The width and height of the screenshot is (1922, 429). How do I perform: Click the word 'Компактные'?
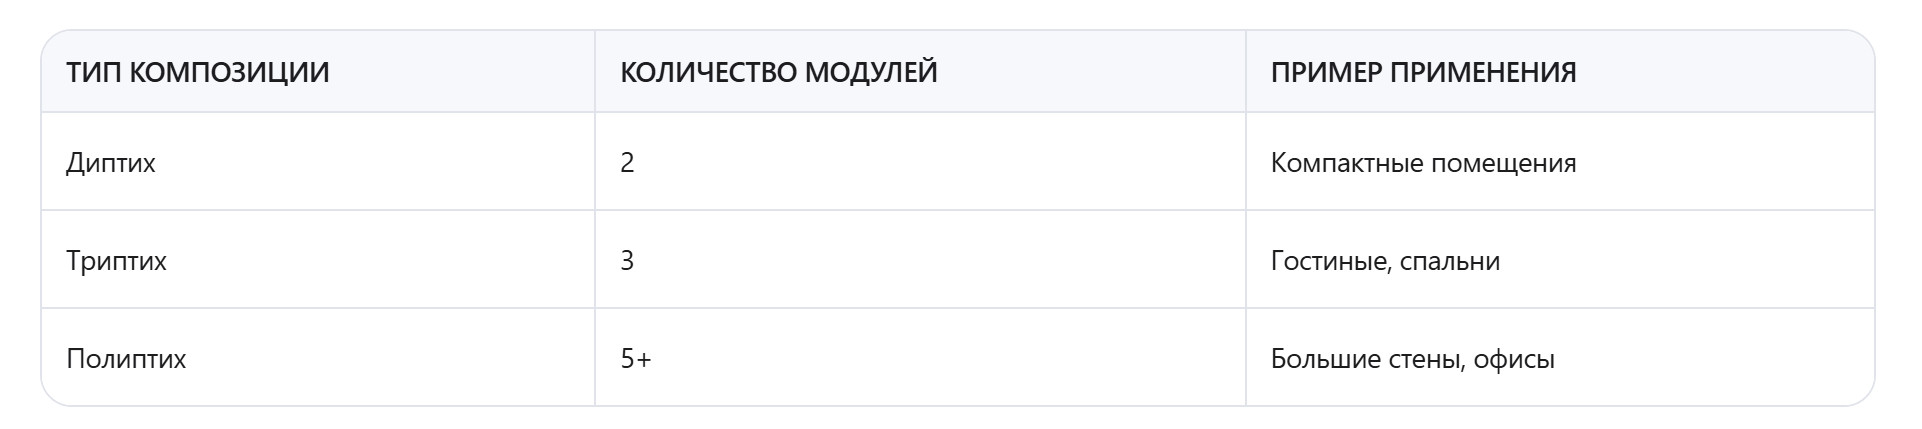(1346, 163)
